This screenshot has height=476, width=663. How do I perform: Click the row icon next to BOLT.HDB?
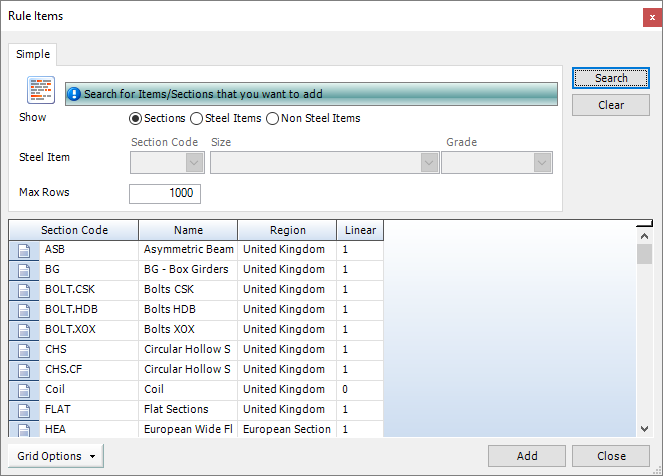tap(24, 310)
